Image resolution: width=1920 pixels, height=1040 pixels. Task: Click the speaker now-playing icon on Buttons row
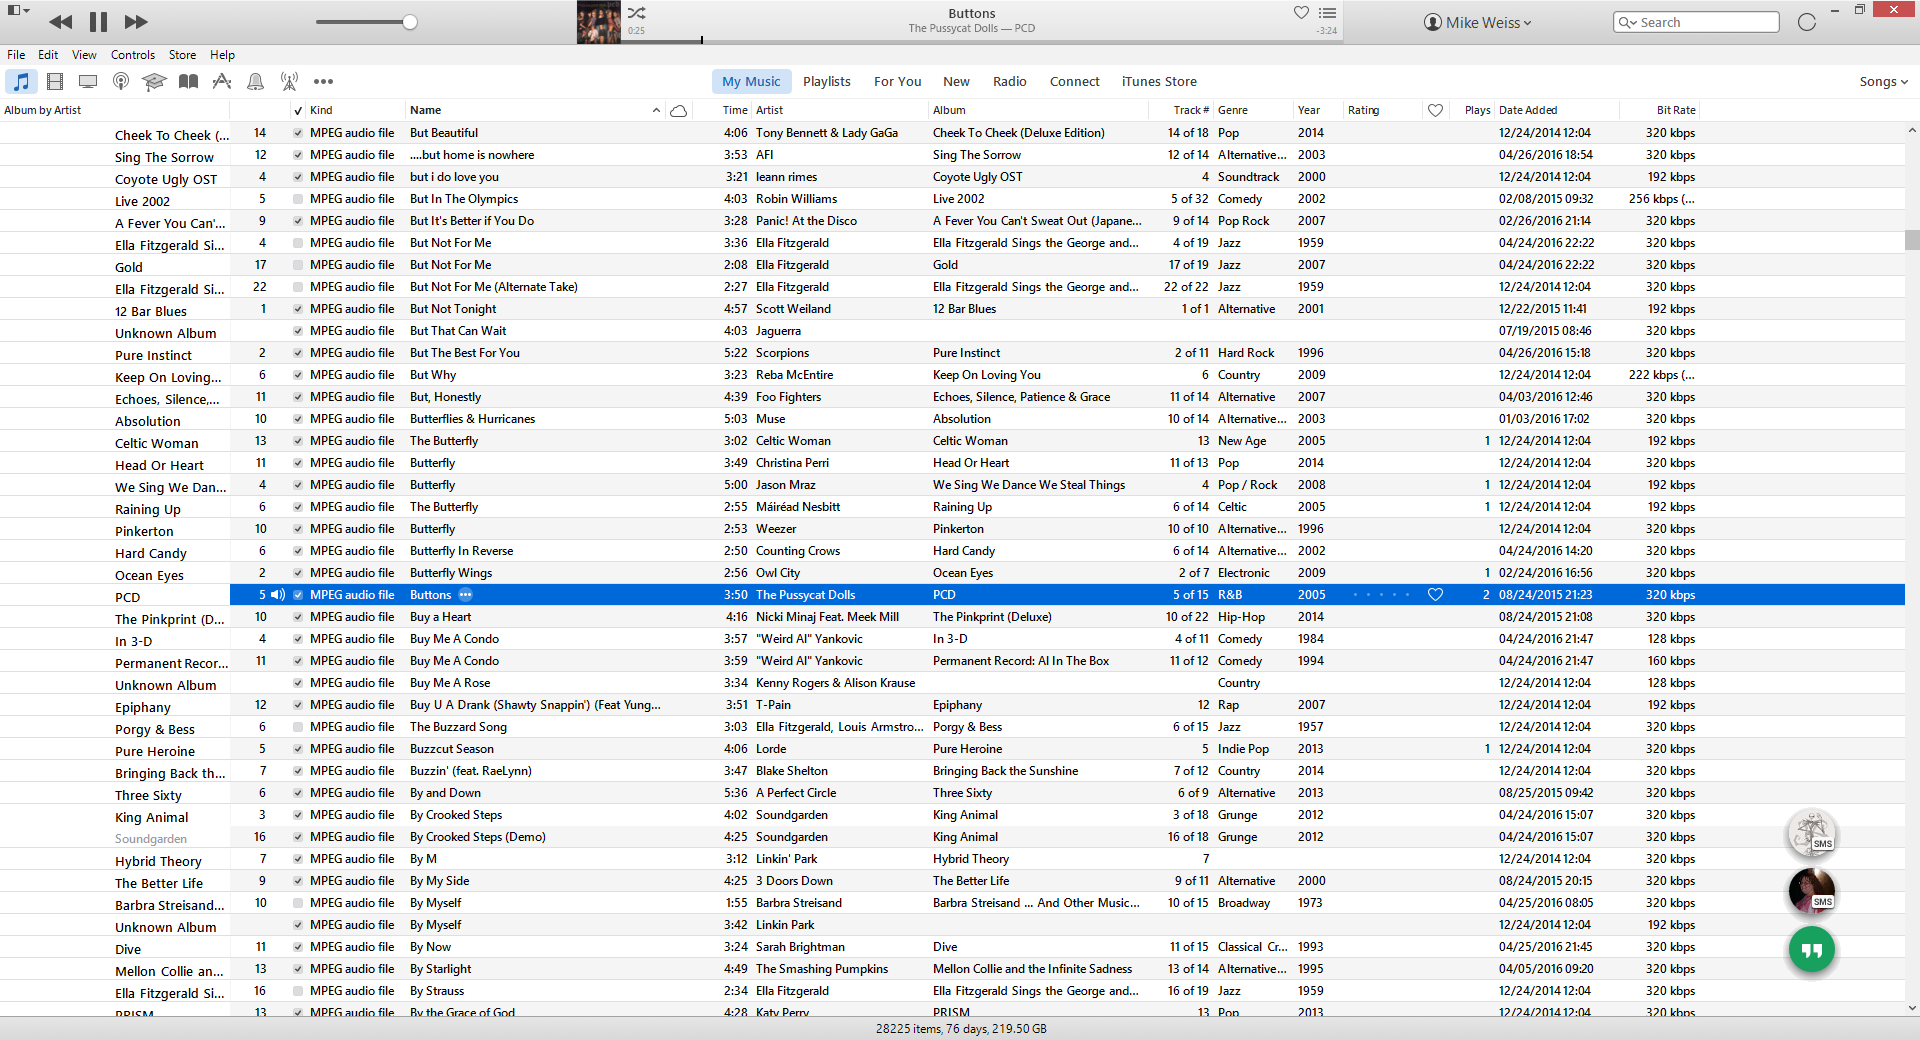pyautogui.click(x=278, y=595)
